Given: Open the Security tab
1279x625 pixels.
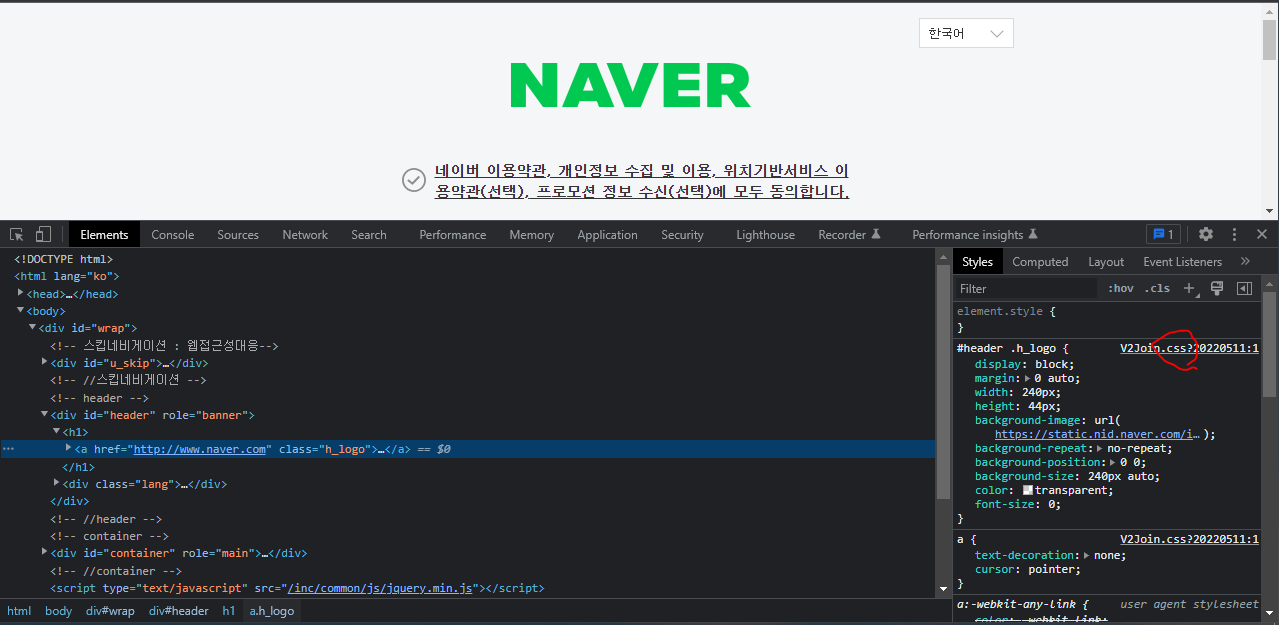Looking at the screenshot, I should click(x=682, y=234).
